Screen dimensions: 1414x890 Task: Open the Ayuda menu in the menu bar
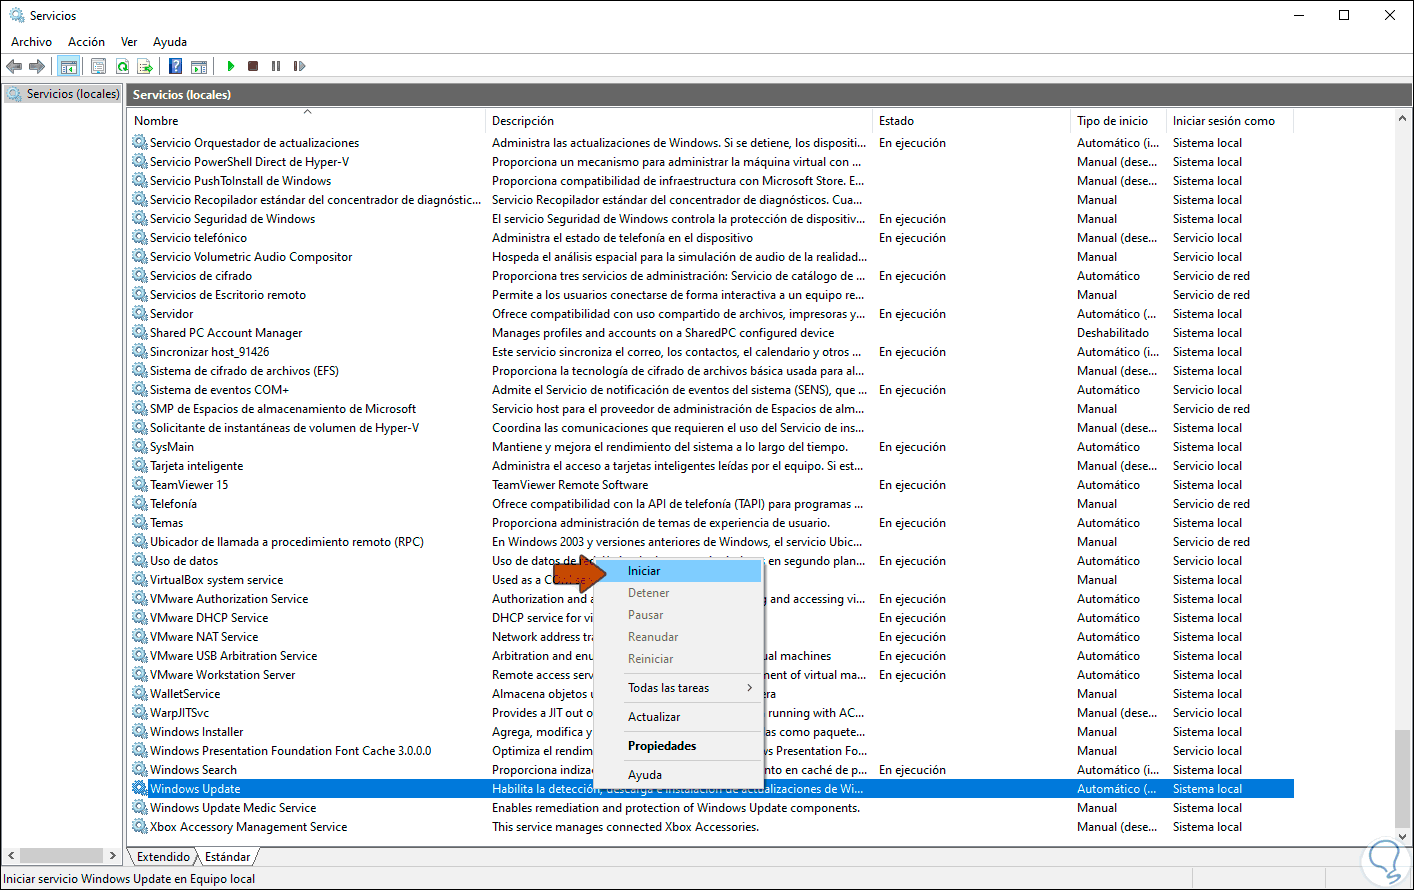pos(170,42)
